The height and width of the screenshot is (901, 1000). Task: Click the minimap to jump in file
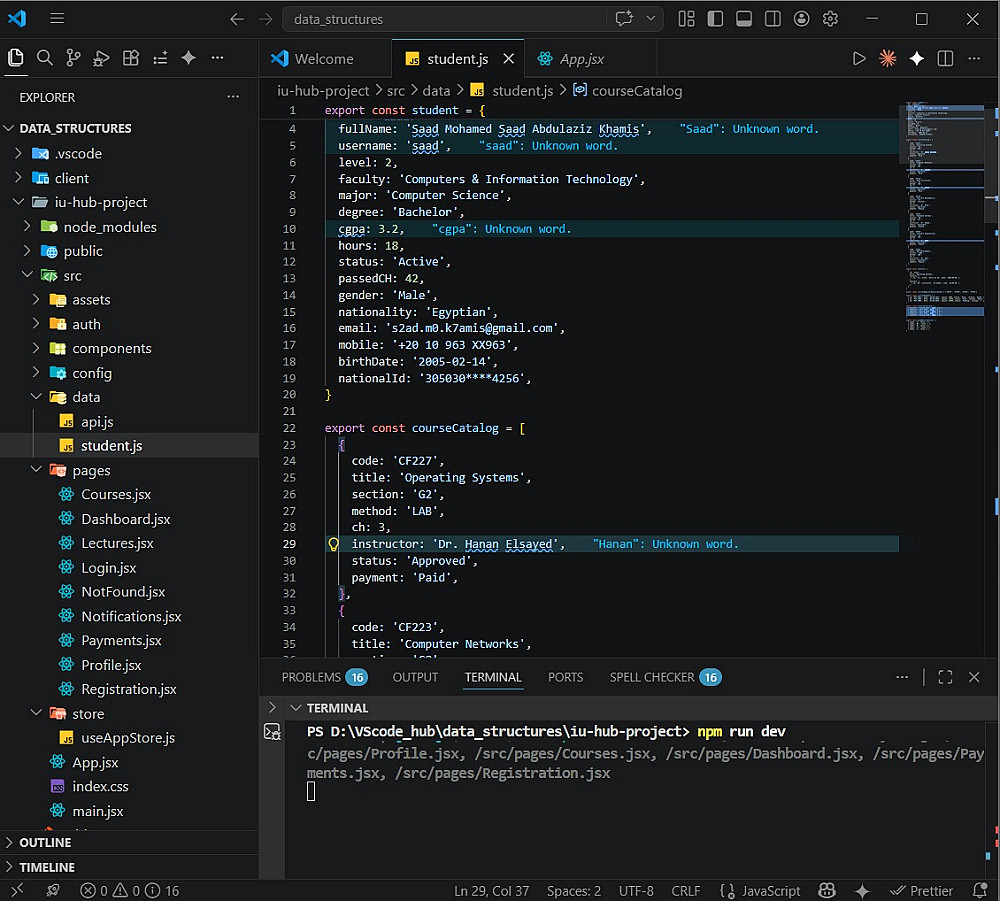944,217
